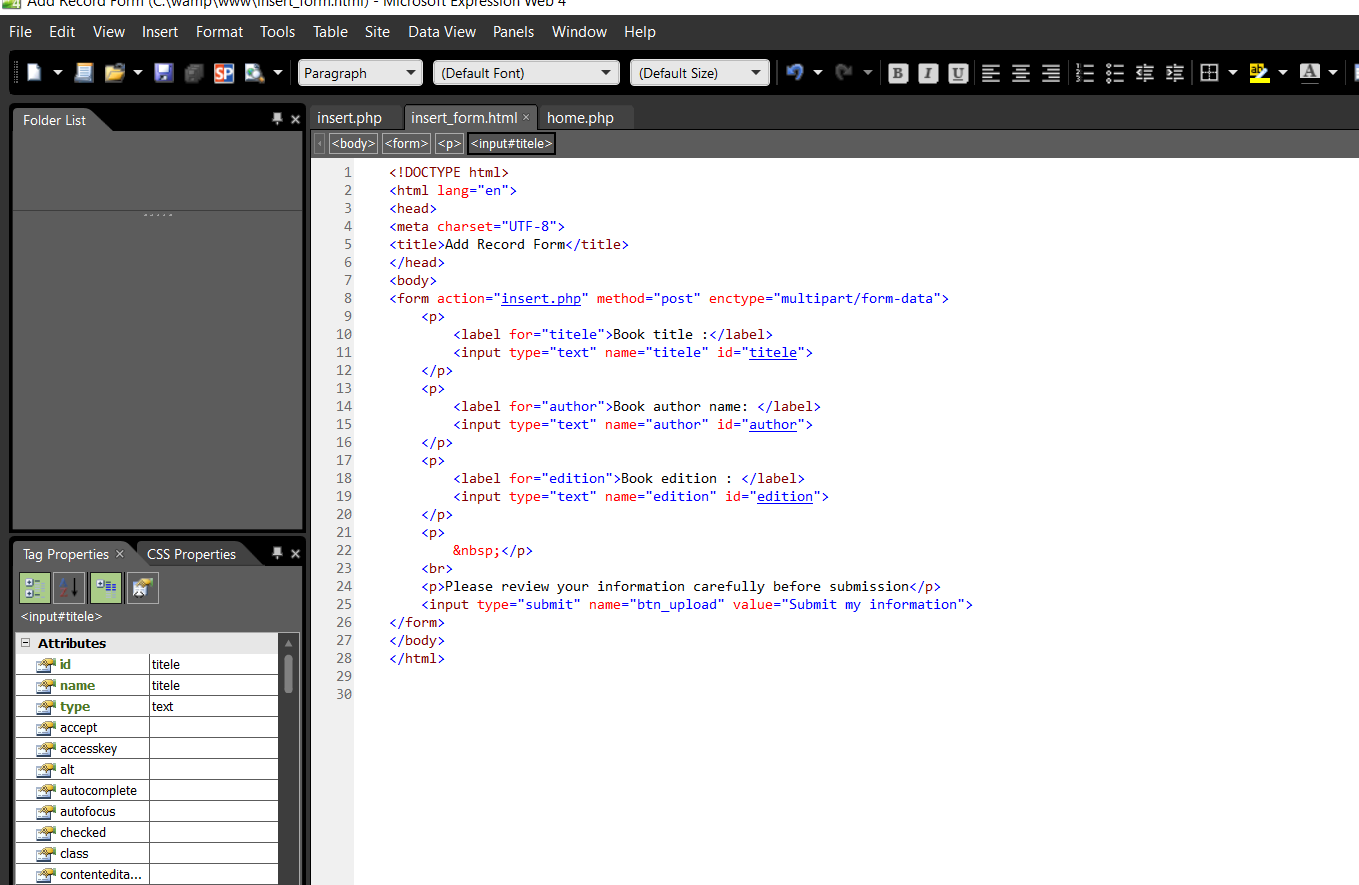
Task: Toggle Align Text Left
Action: pos(991,73)
